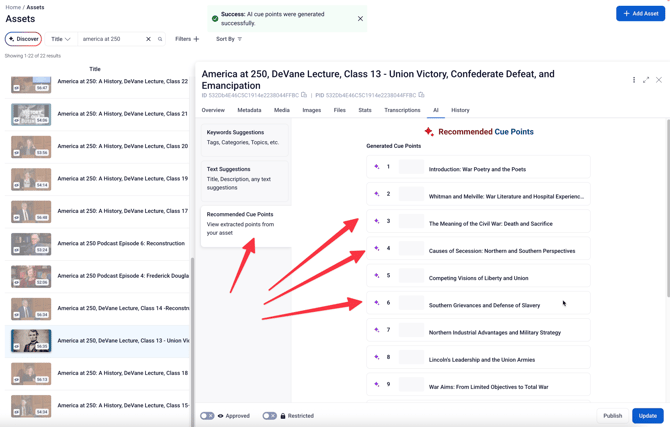Open Keywords Suggestions section
The image size is (670, 427).
[x=244, y=140]
